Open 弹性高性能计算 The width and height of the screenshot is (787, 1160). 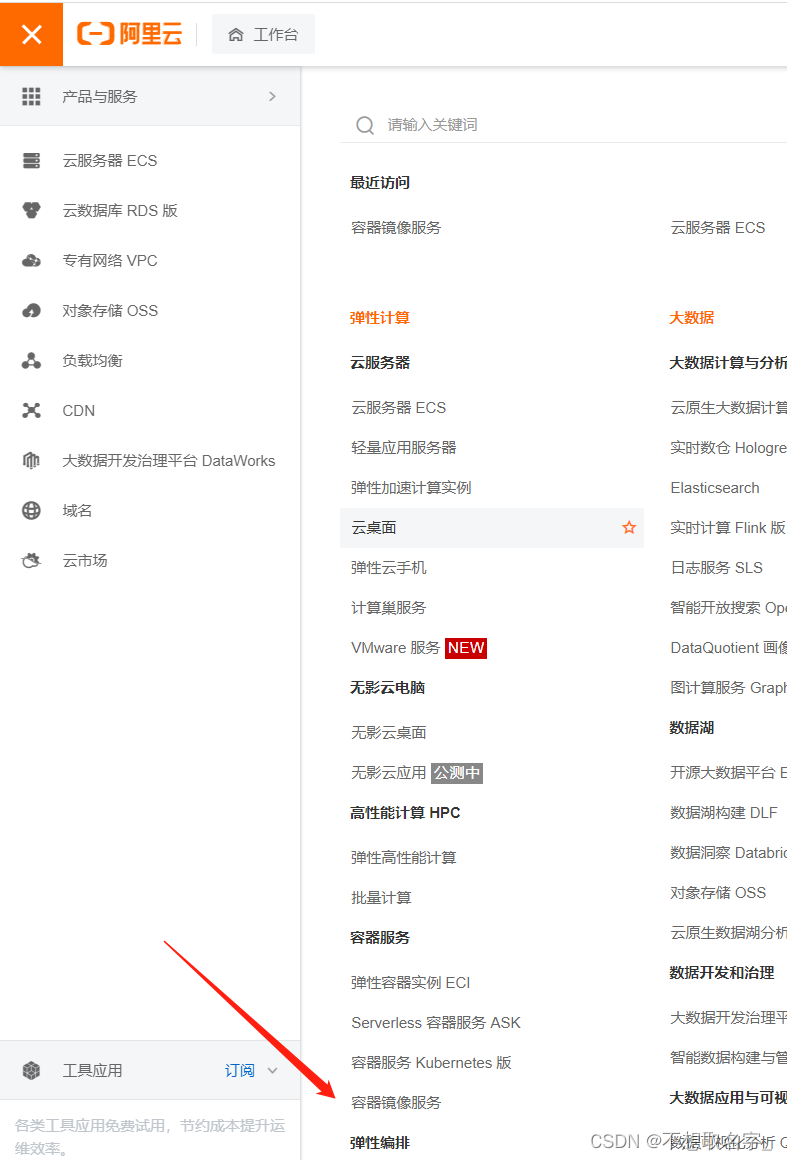coord(404,857)
